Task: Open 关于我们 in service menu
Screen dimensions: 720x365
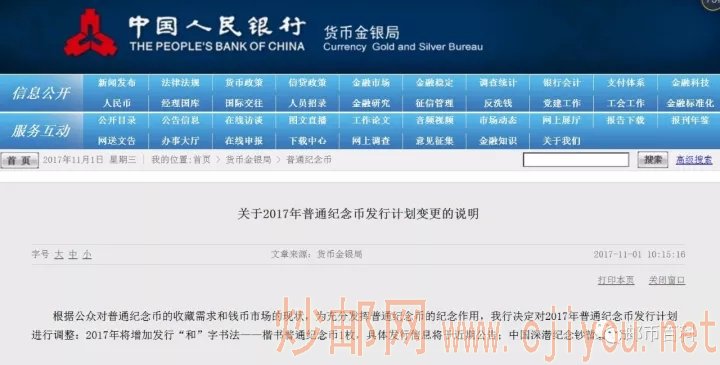Action: [561, 140]
